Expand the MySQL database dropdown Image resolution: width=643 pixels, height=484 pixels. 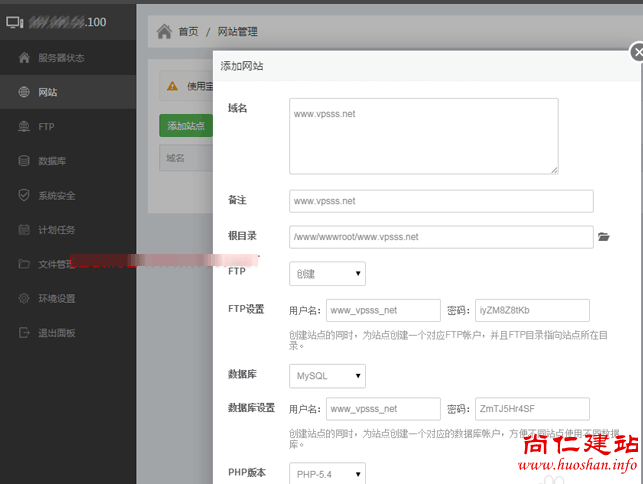pyautogui.click(x=327, y=376)
